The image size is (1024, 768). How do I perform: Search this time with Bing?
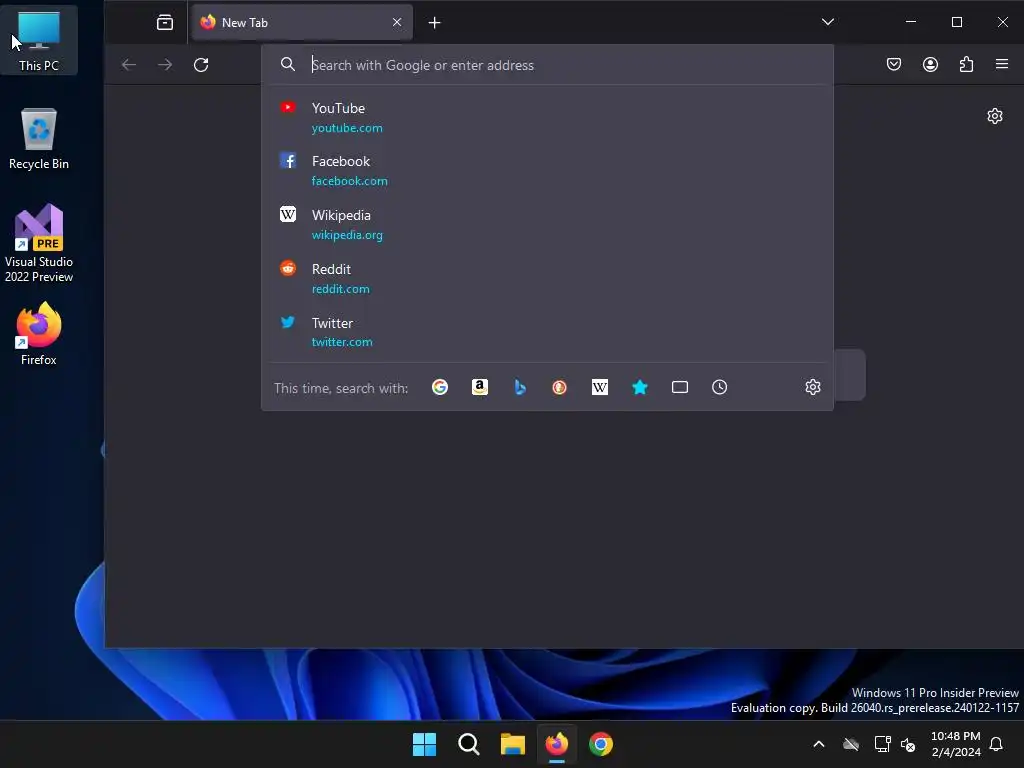pyautogui.click(x=520, y=387)
